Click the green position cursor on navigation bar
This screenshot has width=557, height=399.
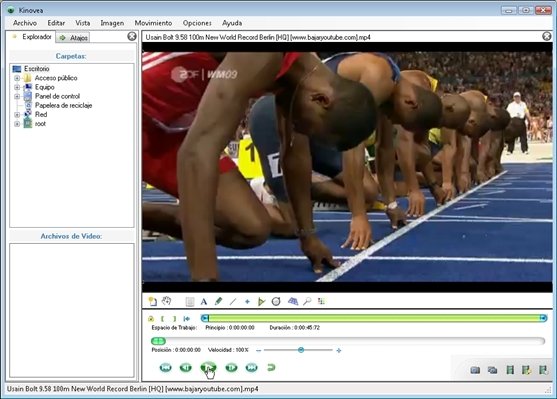pos(158,341)
